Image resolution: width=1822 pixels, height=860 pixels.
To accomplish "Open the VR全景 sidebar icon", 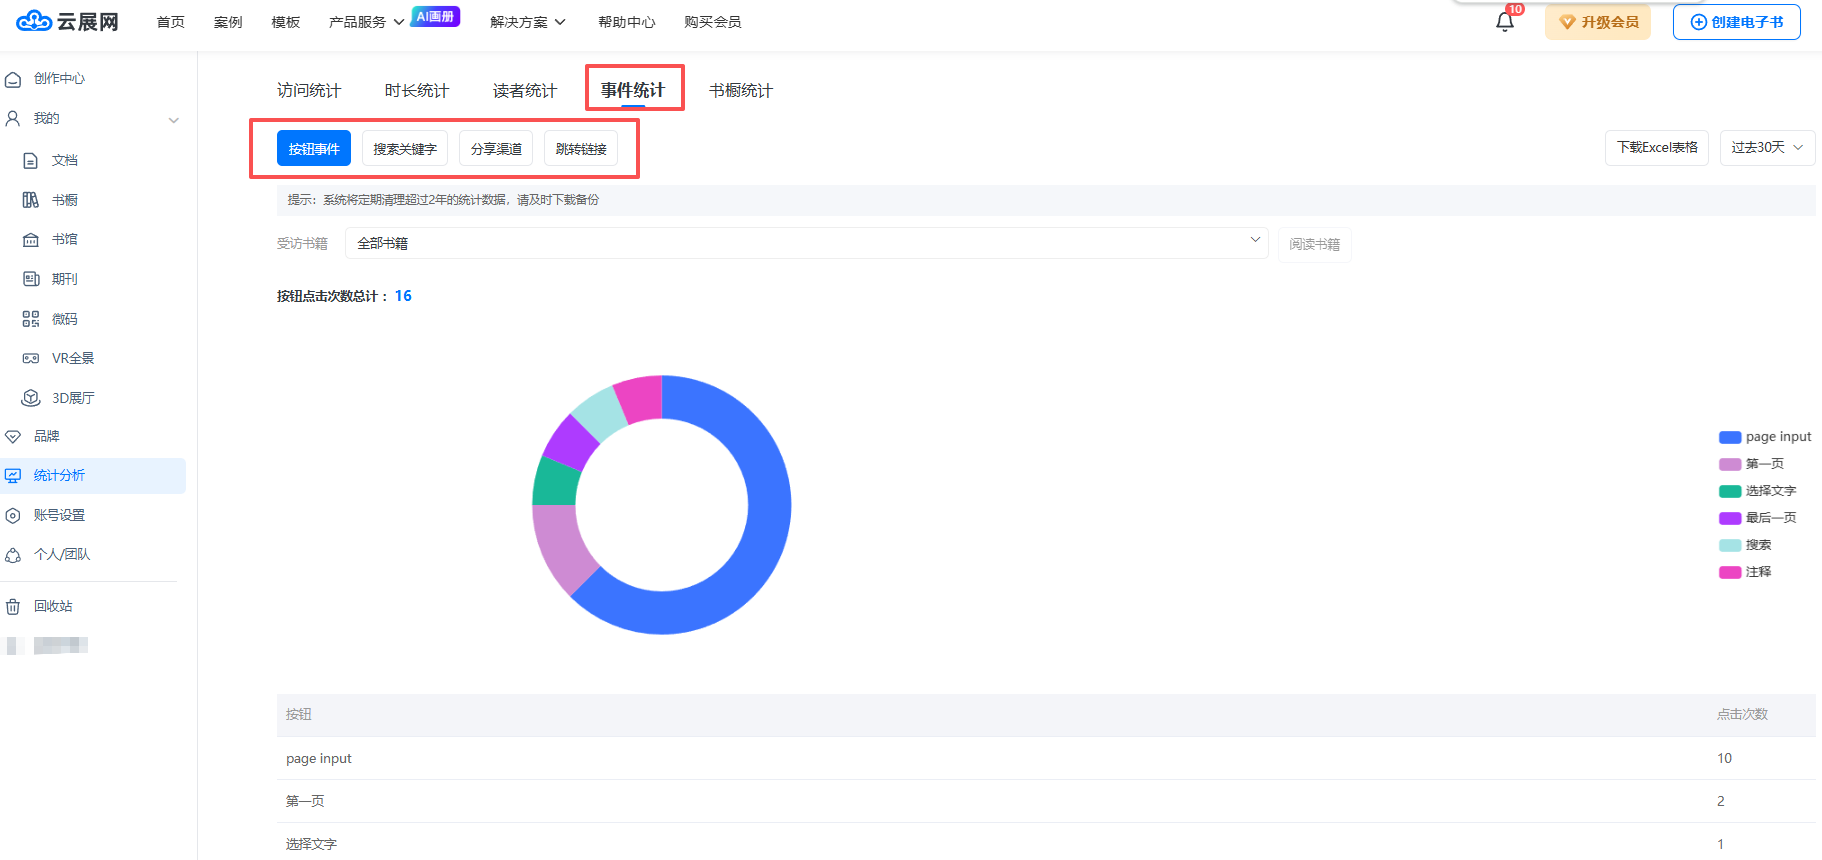I will coord(31,358).
